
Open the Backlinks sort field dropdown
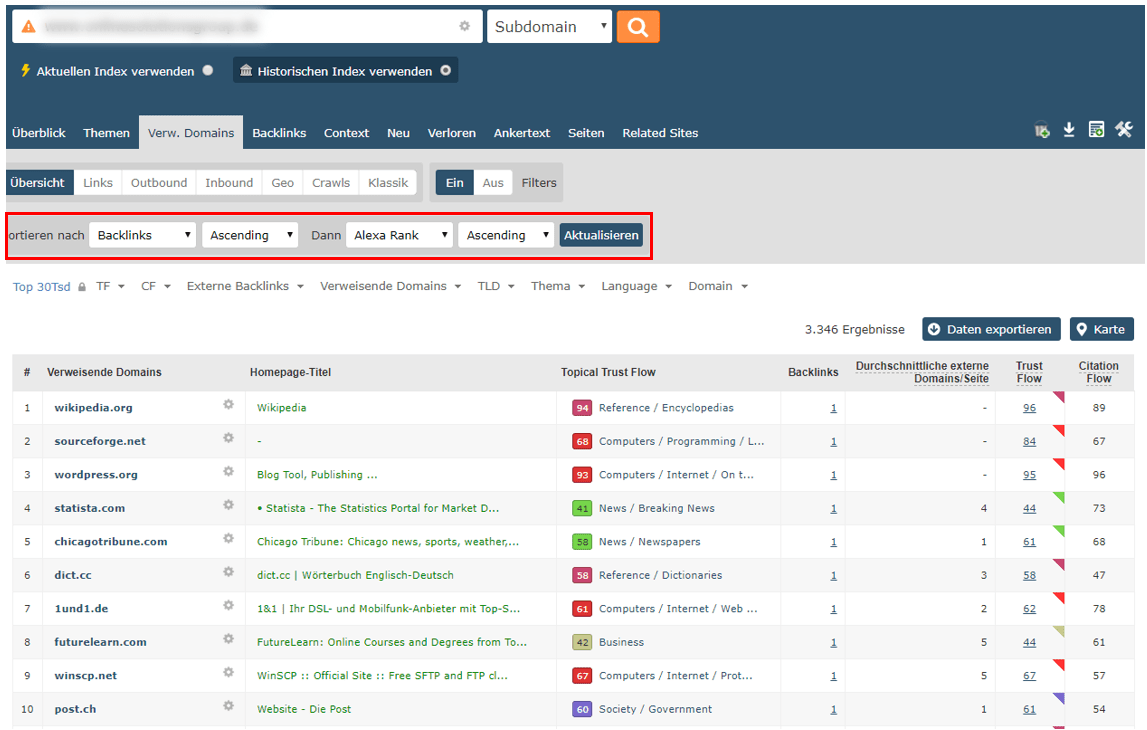143,235
